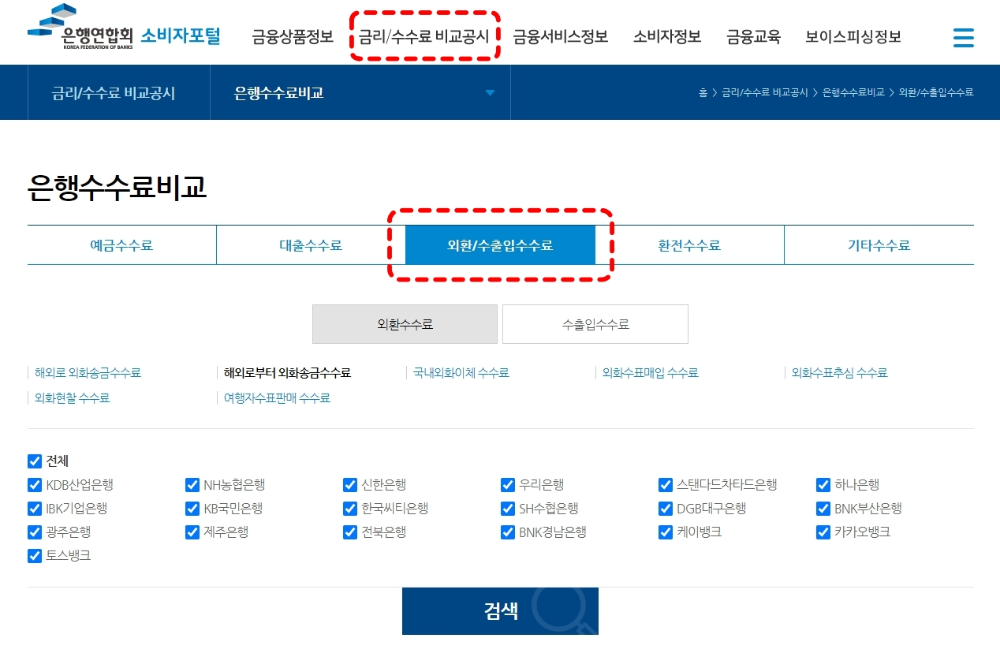Uncheck the 신한은행 checkbox

[x=349, y=485]
